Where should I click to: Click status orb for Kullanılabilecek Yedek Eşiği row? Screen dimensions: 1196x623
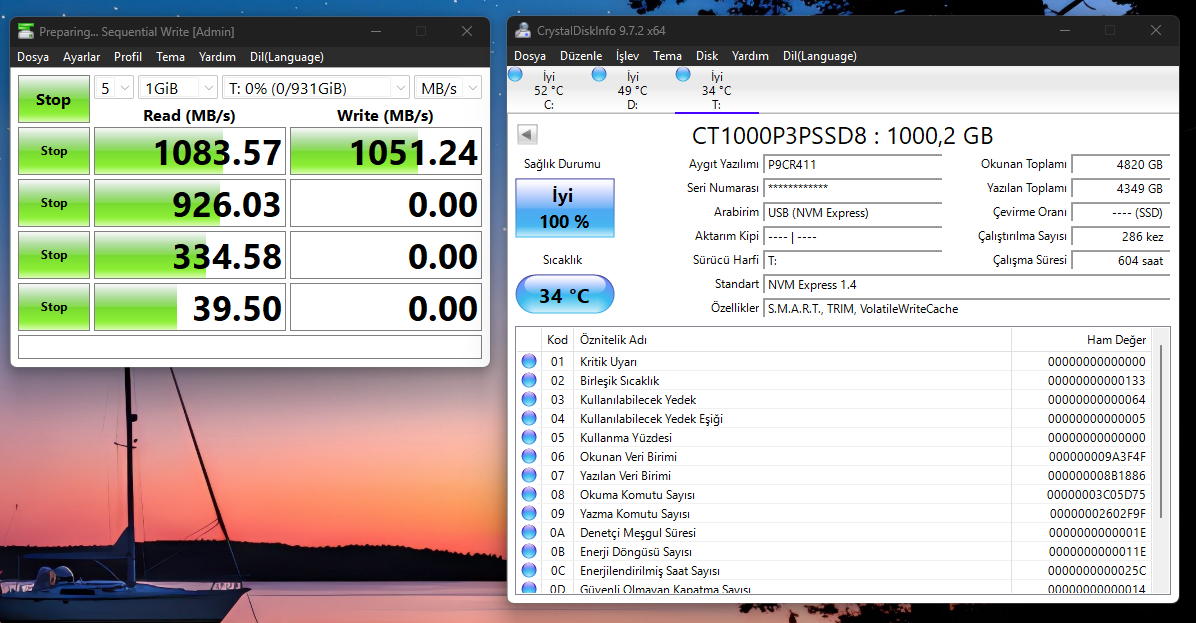pyautogui.click(x=529, y=418)
